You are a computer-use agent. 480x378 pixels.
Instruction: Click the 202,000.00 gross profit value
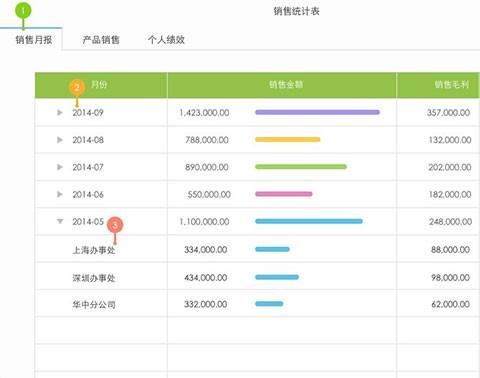pyautogui.click(x=450, y=167)
